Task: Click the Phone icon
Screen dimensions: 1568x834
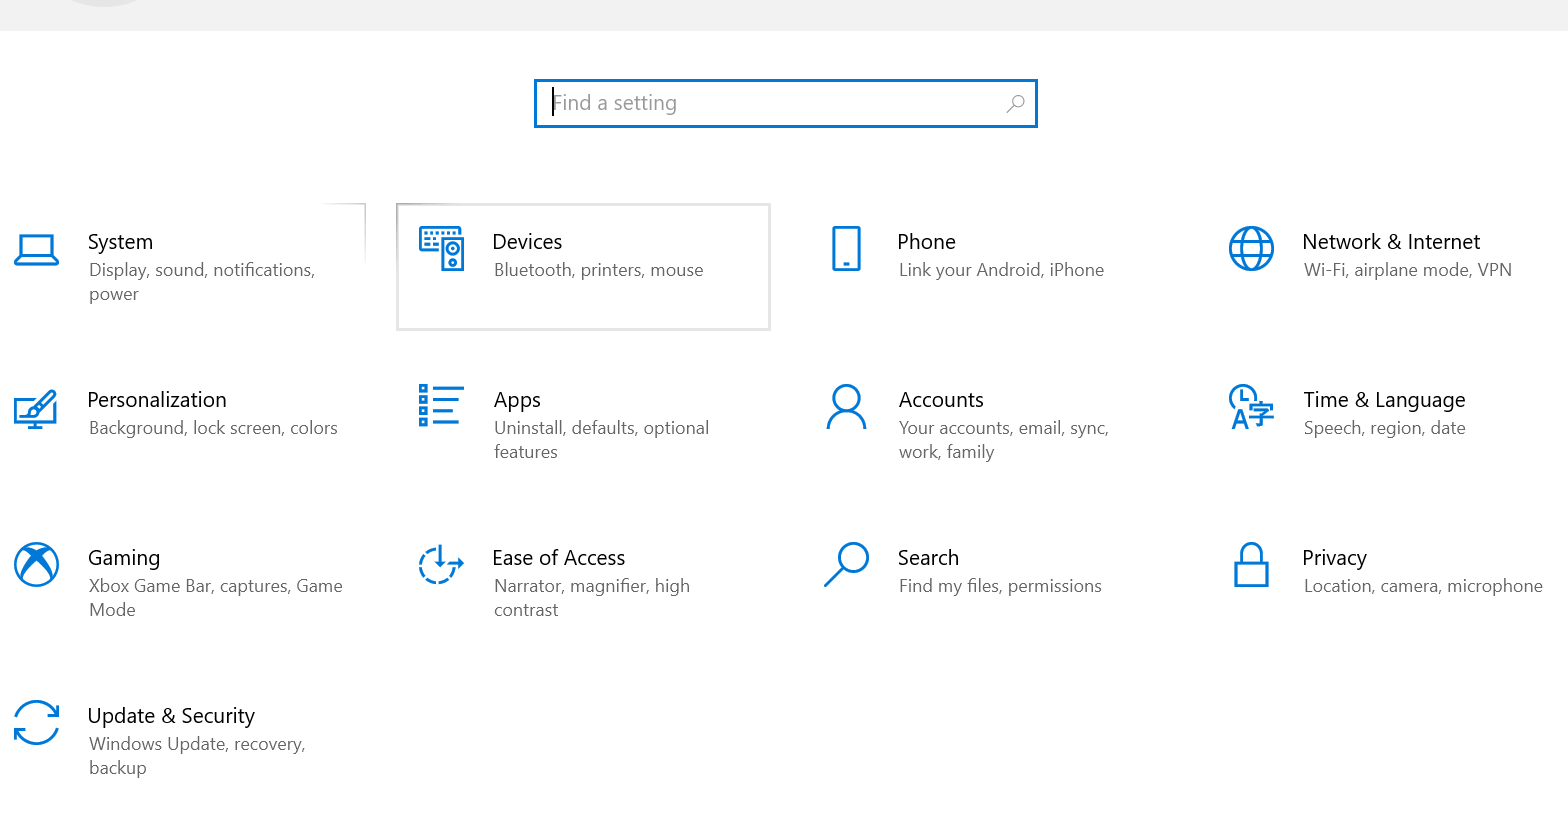Action: pos(846,248)
